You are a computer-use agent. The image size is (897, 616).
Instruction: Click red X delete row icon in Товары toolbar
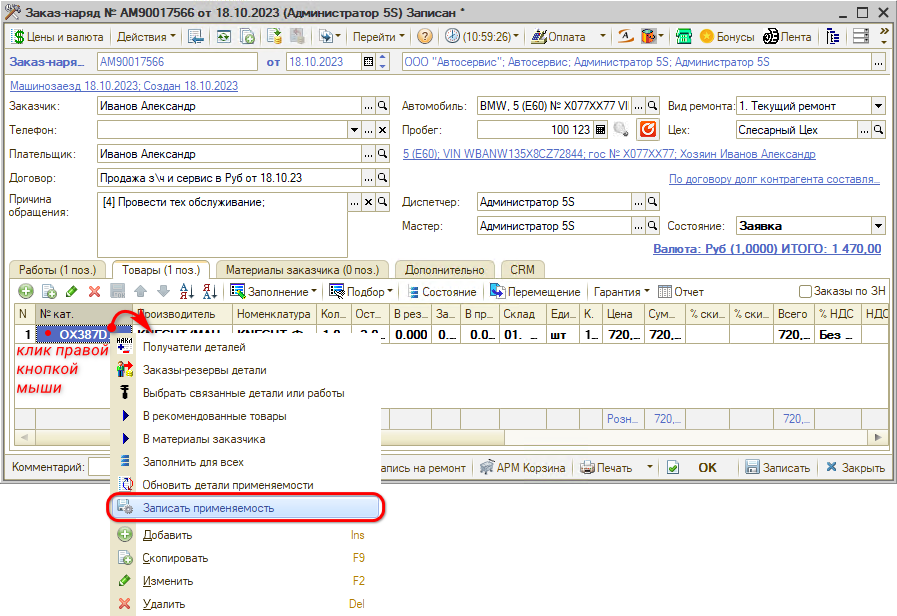[x=94, y=292]
